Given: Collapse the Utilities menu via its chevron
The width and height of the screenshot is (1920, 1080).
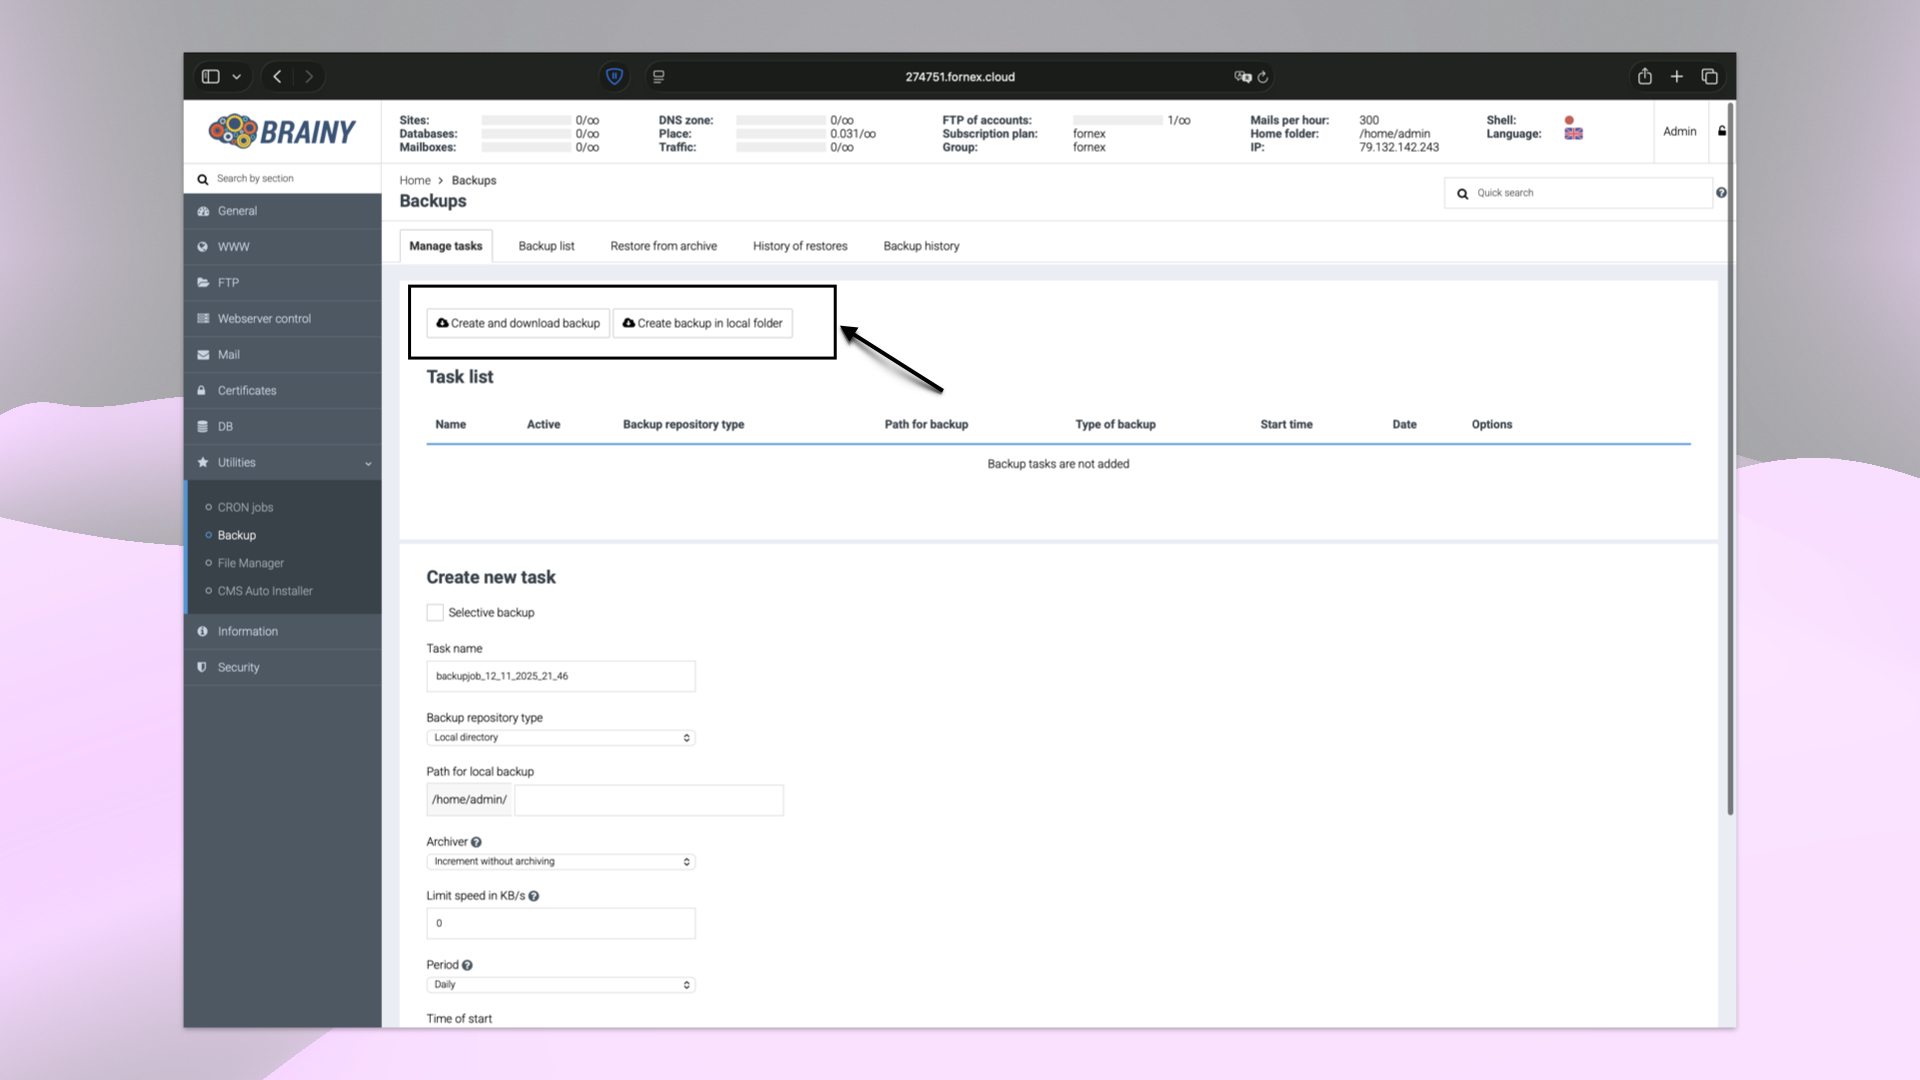Looking at the screenshot, I should click(368, 463).
